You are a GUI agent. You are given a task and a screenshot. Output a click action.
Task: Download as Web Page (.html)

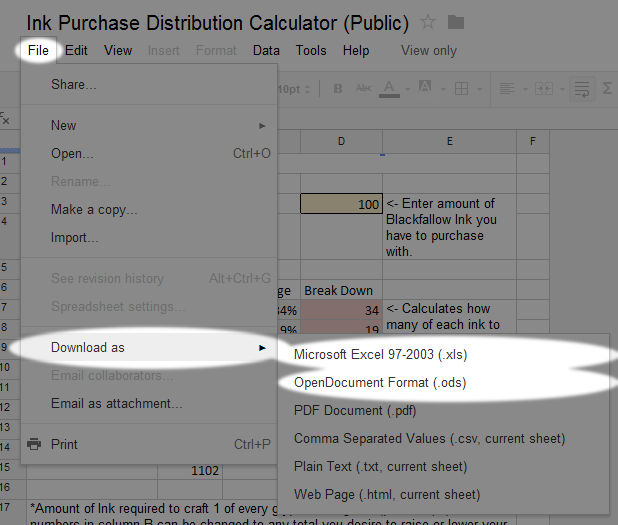pyautogui.click(x=444, y=495)
